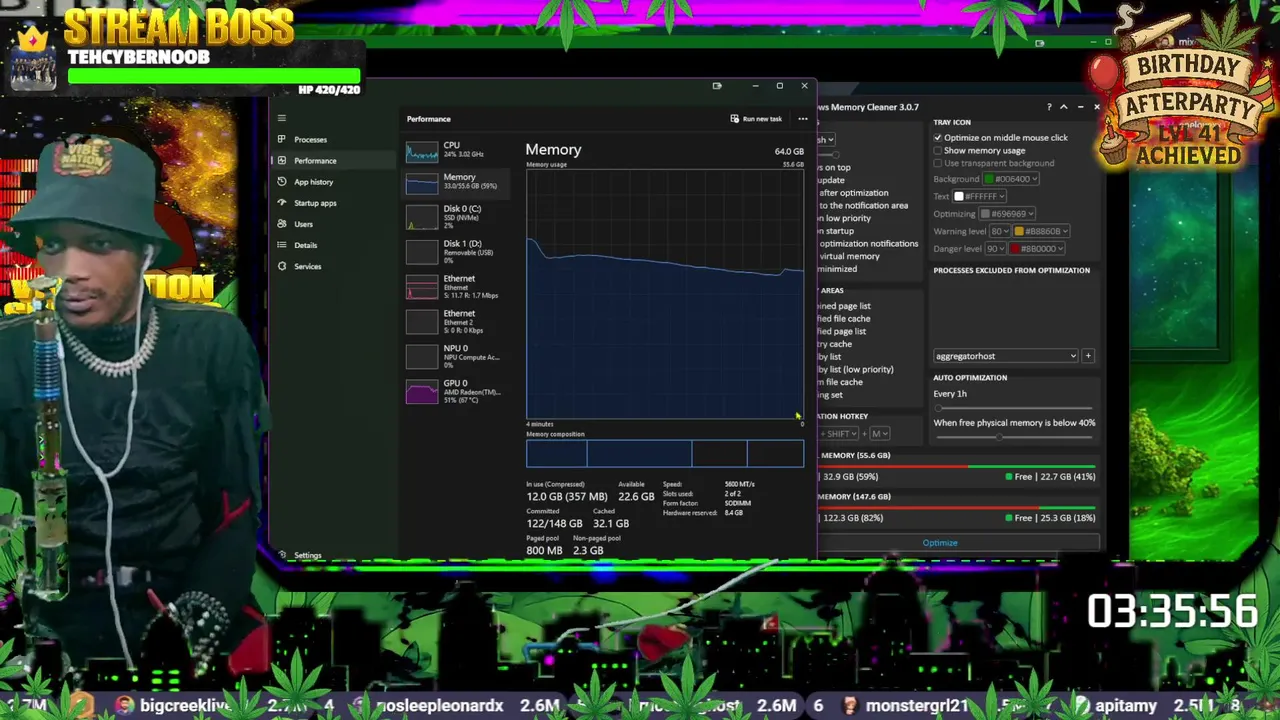Toggle Optimize on middle mouse click checkbox

pos(938,138)
